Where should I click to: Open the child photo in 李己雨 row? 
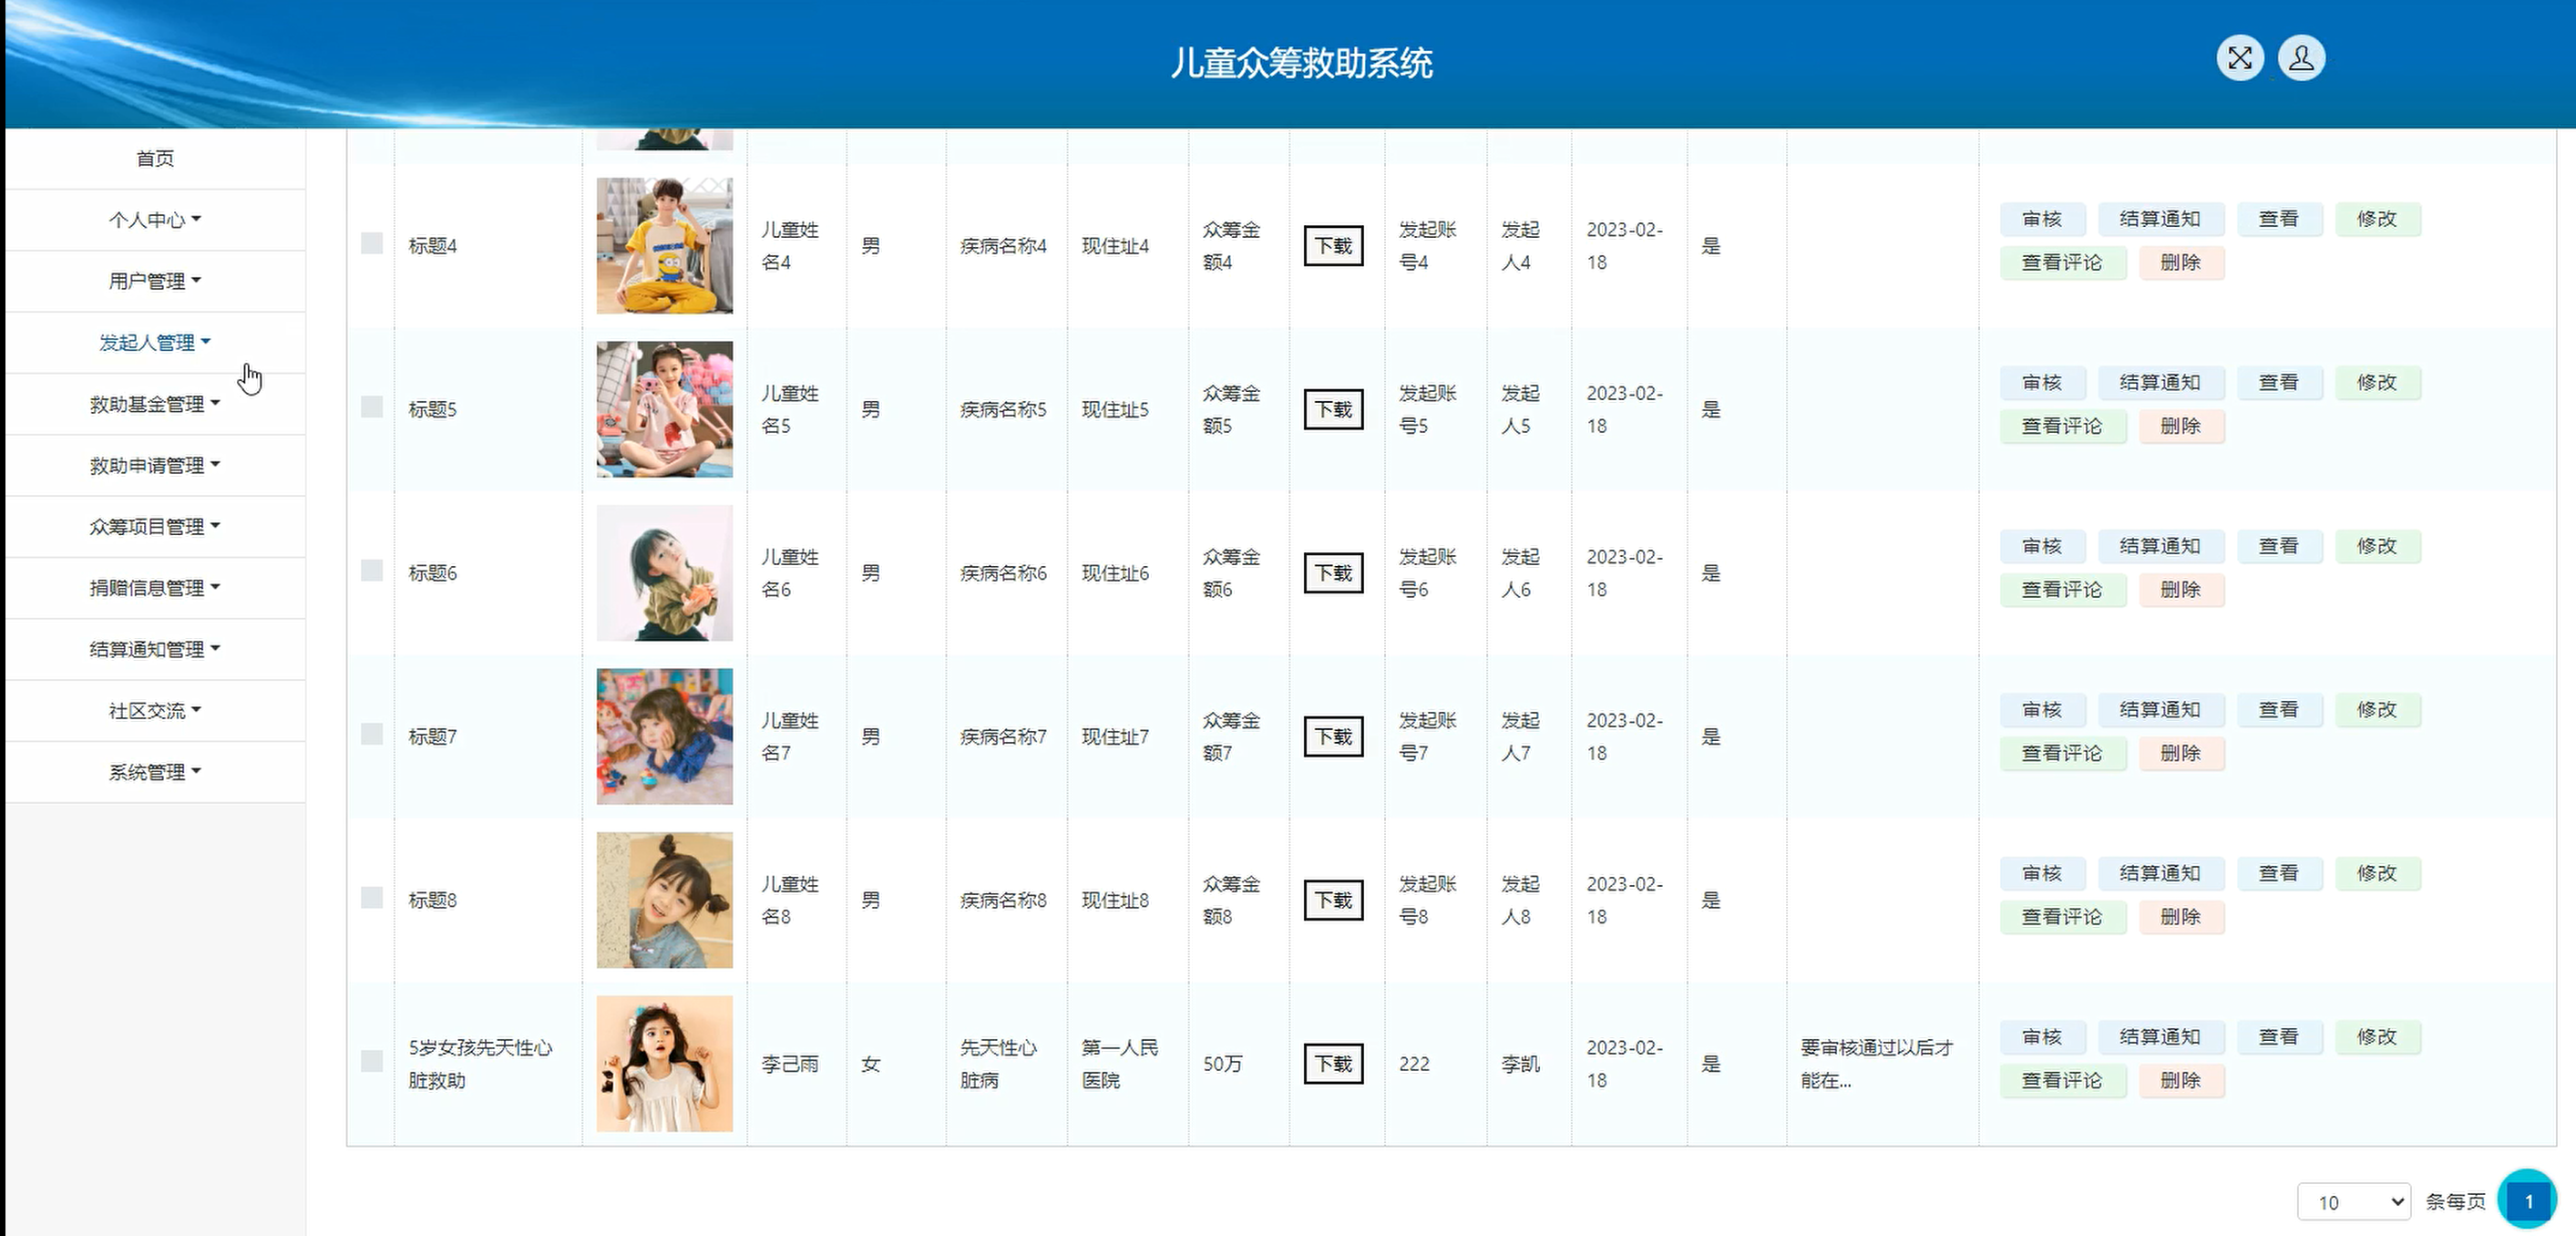664,1064
